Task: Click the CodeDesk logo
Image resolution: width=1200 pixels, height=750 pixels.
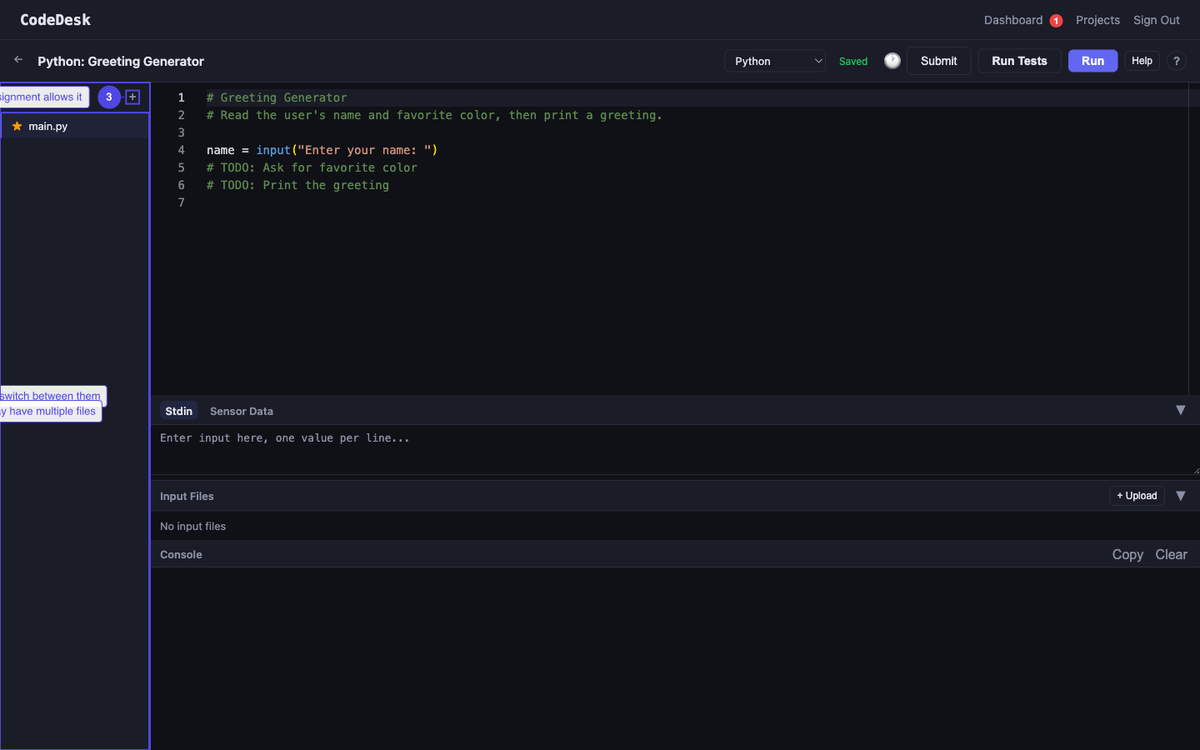Action: coord(55,20)
